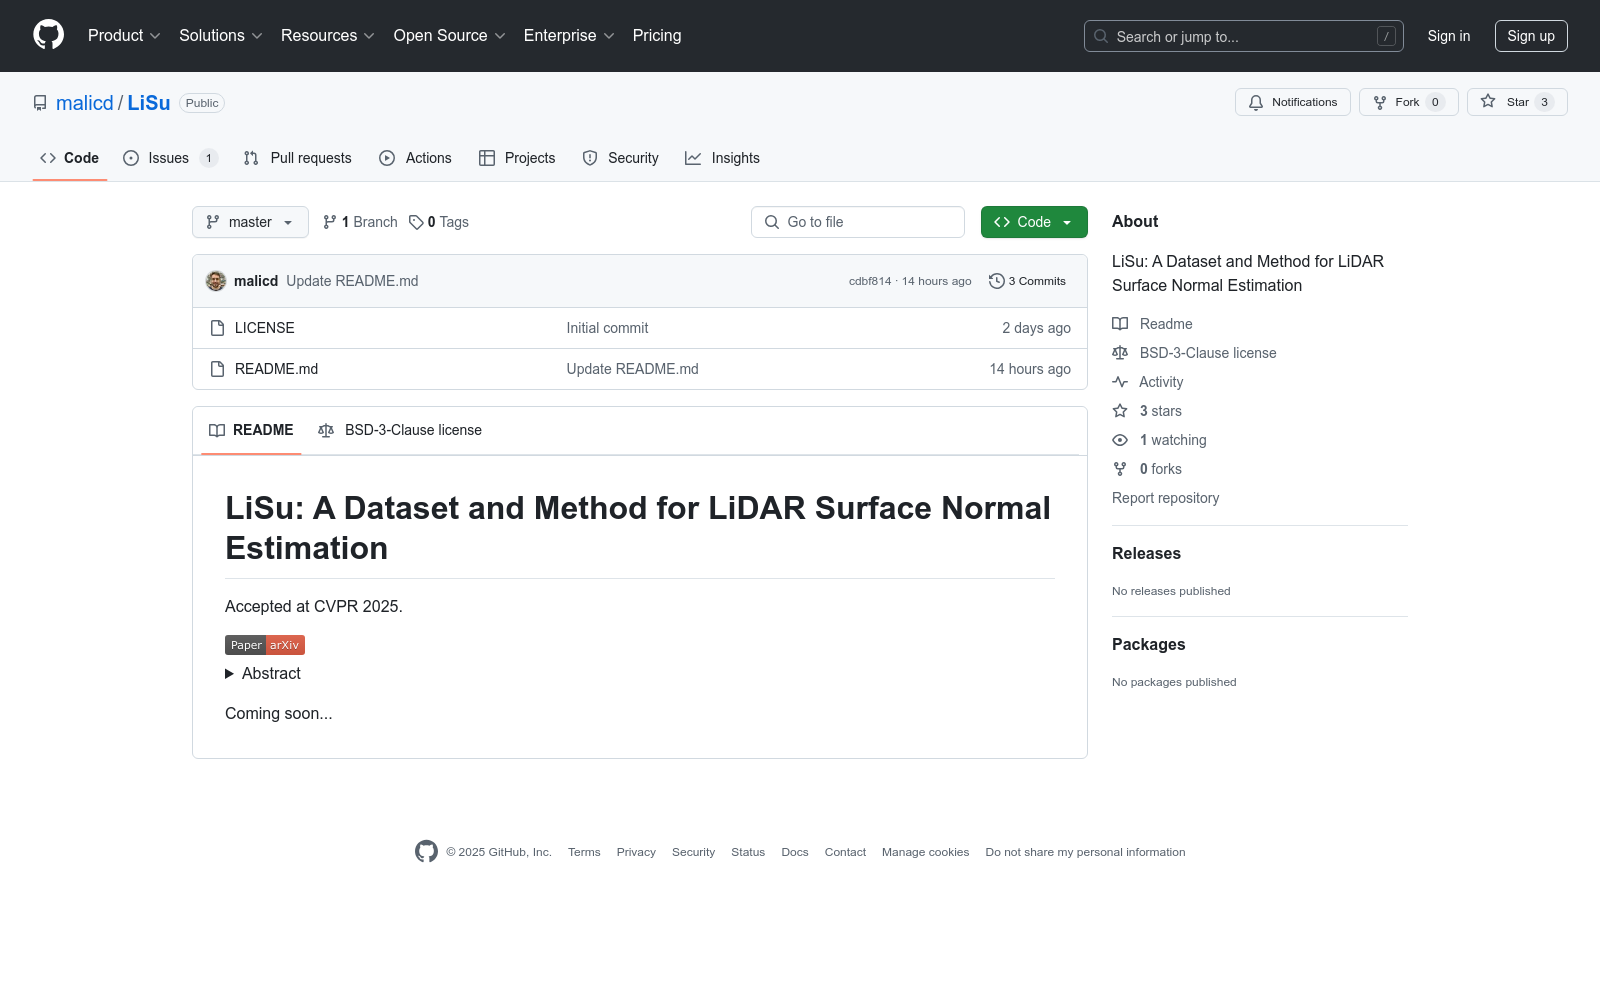Screen dimensions: 1600x1000
Task: Click the star icon in Star button
Action: click(x=1488, y=101)
